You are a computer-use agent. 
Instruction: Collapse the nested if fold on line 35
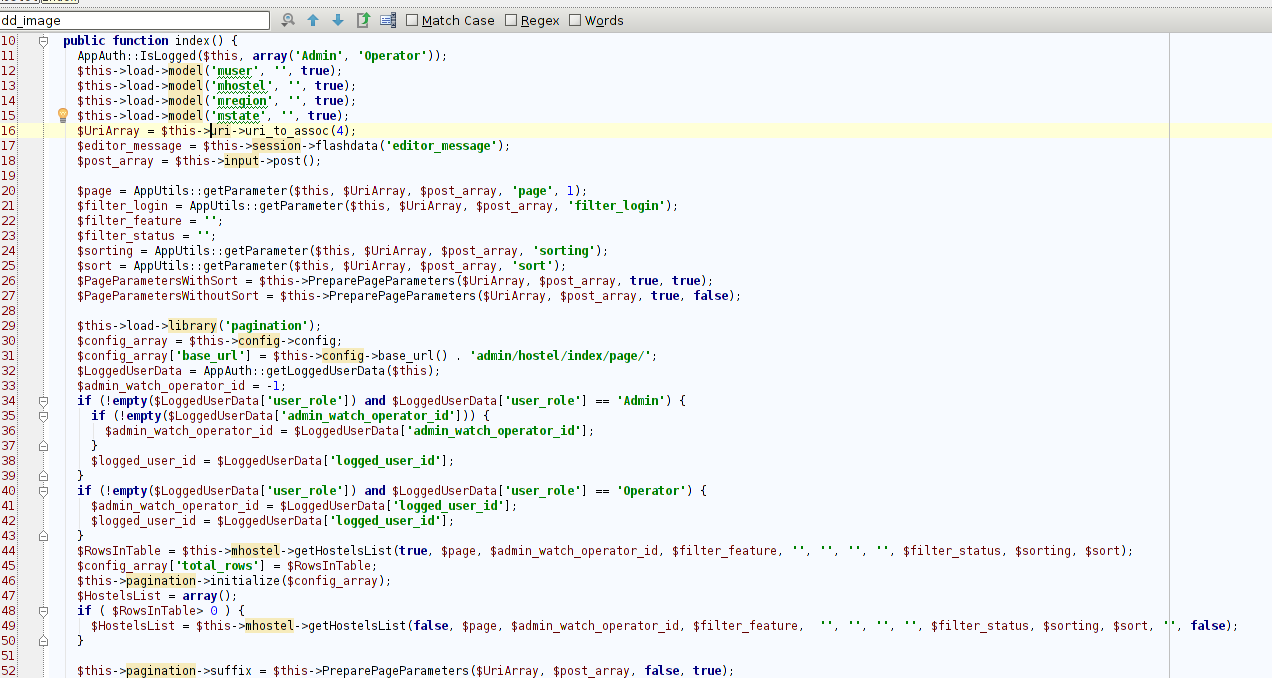pyautogui.click(x=43, y=416)
